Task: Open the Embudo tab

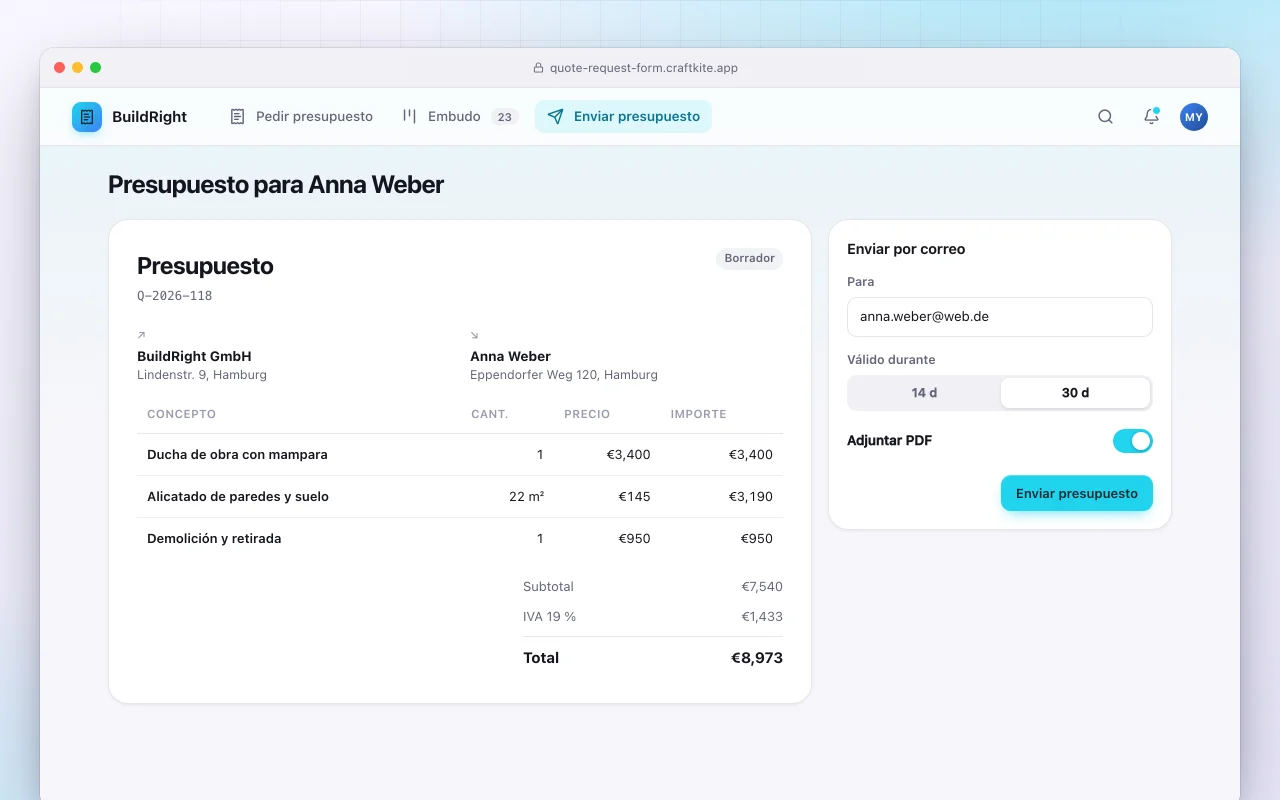Action: 459,117
